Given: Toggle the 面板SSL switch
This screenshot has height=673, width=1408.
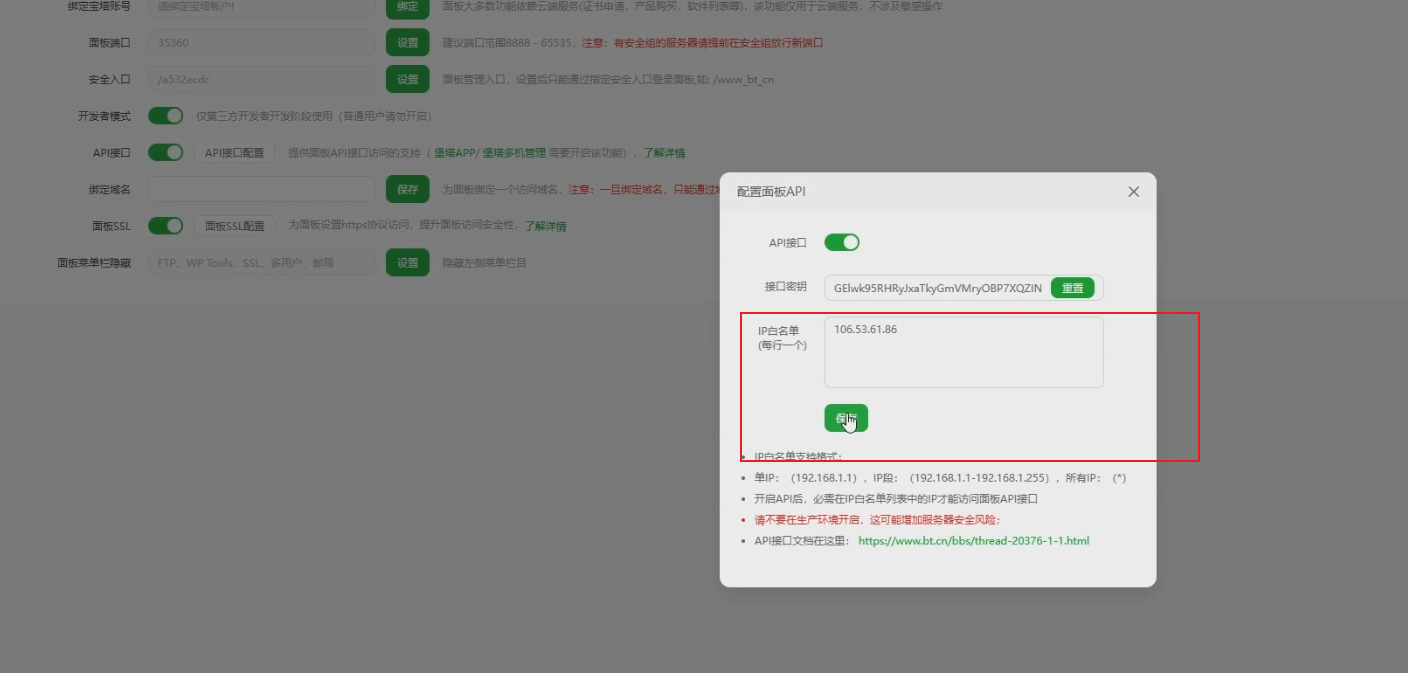Looking at the screenshot, I should point(166,225).
